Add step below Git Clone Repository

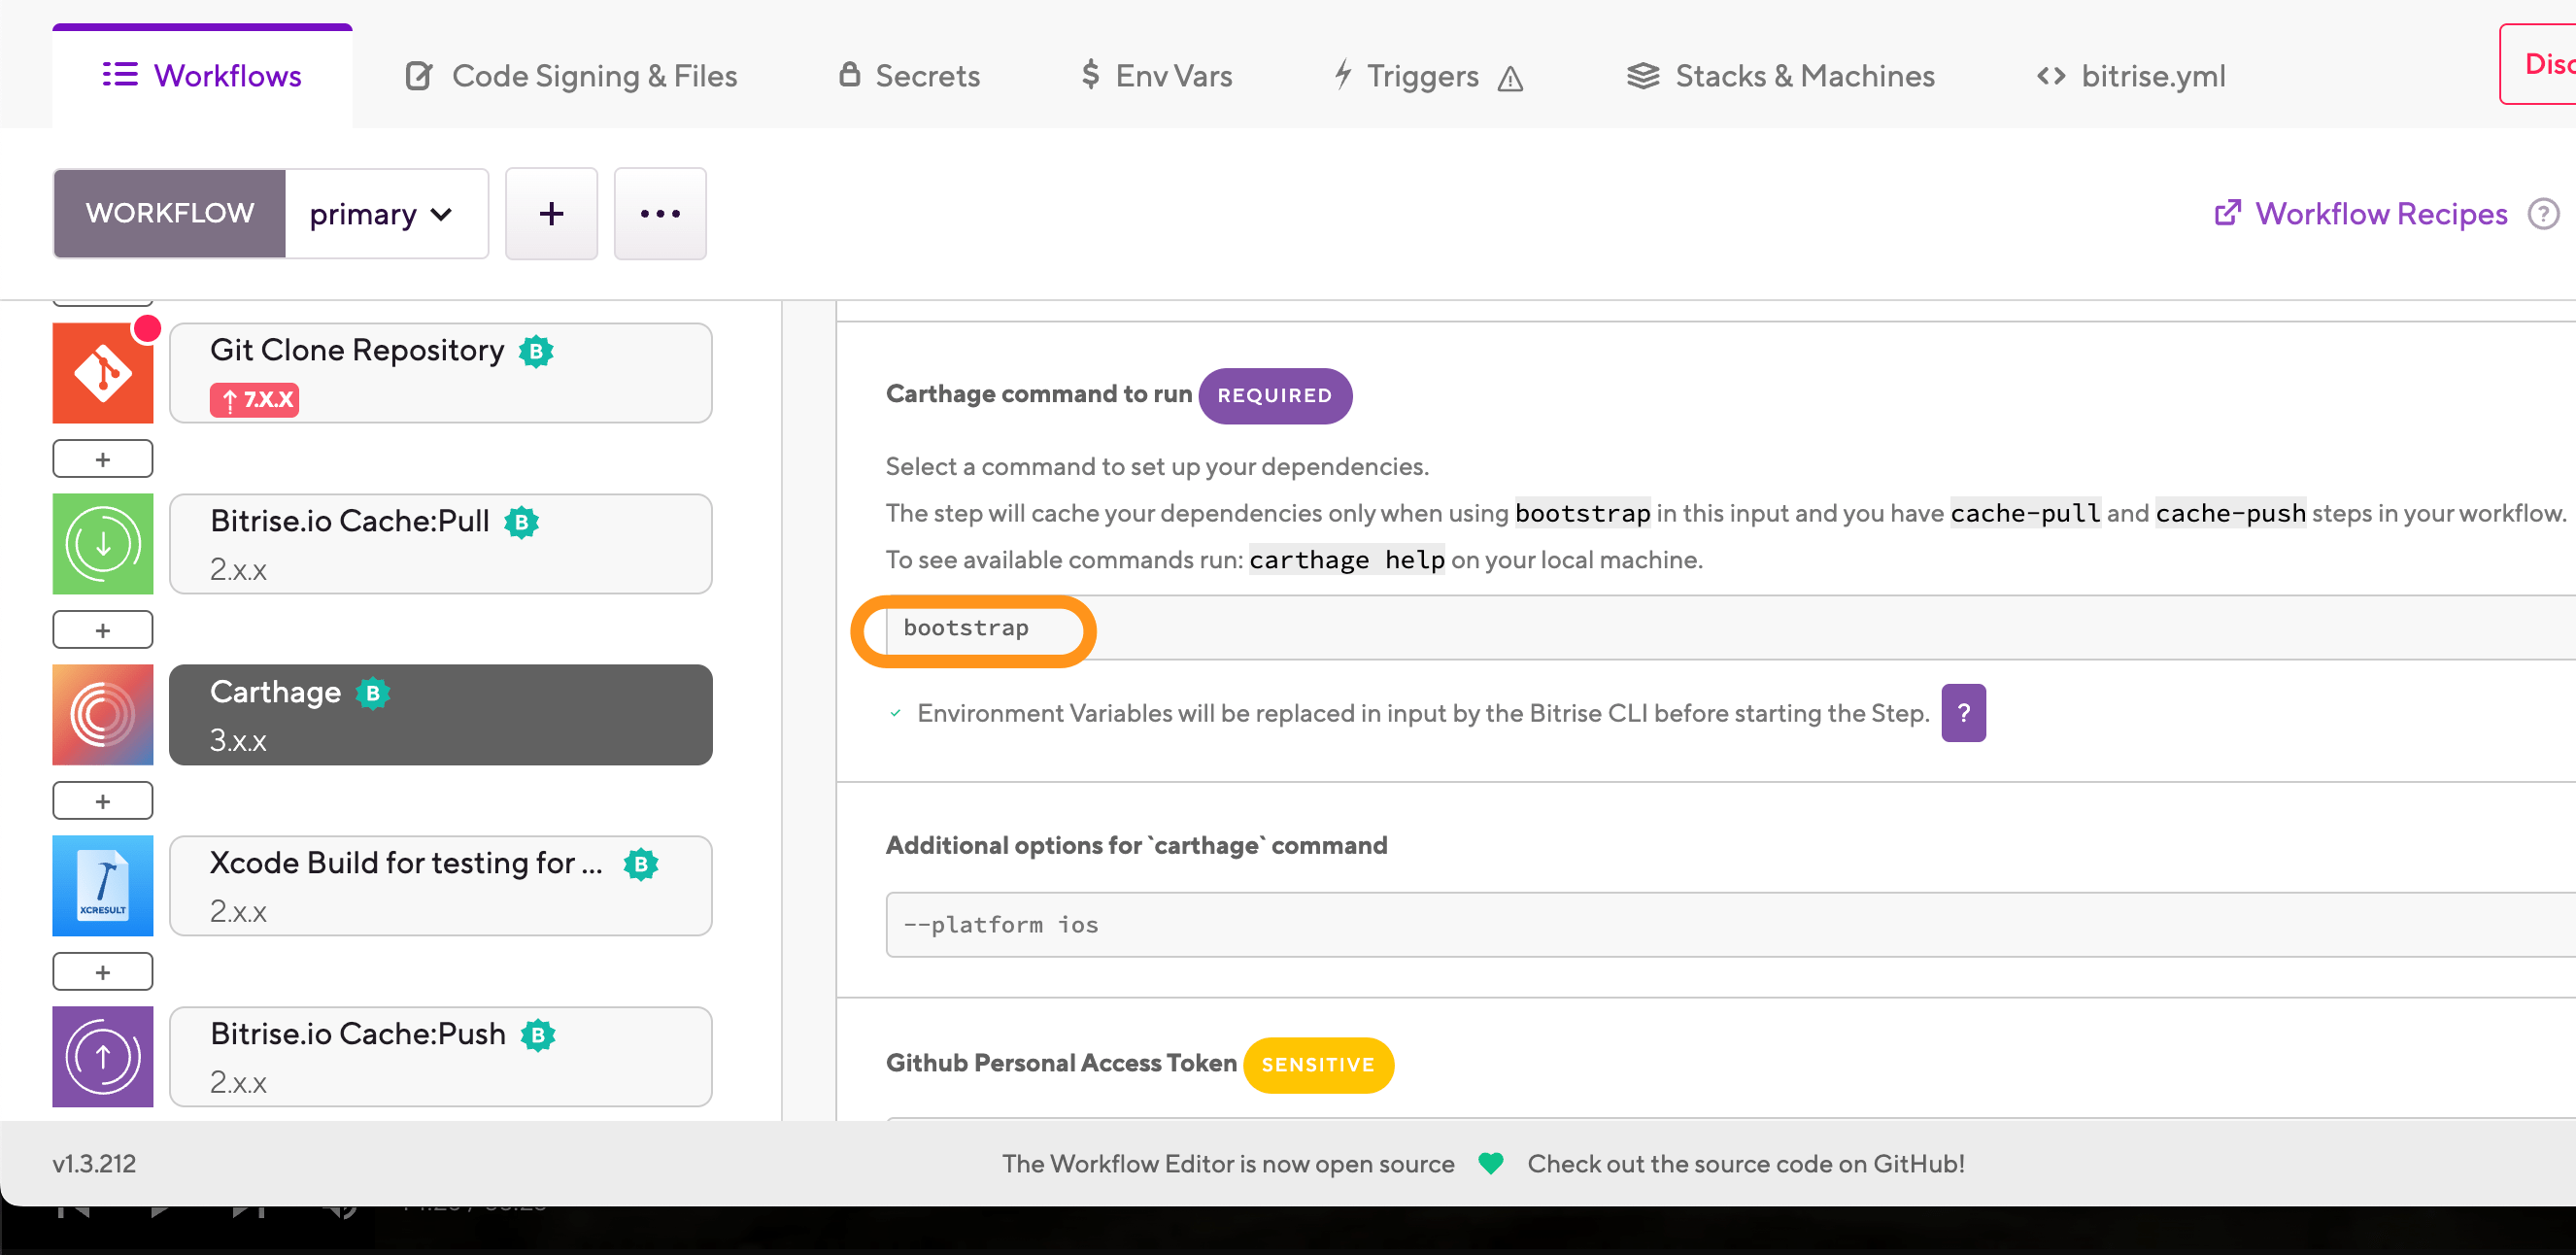tap(103, 459)
